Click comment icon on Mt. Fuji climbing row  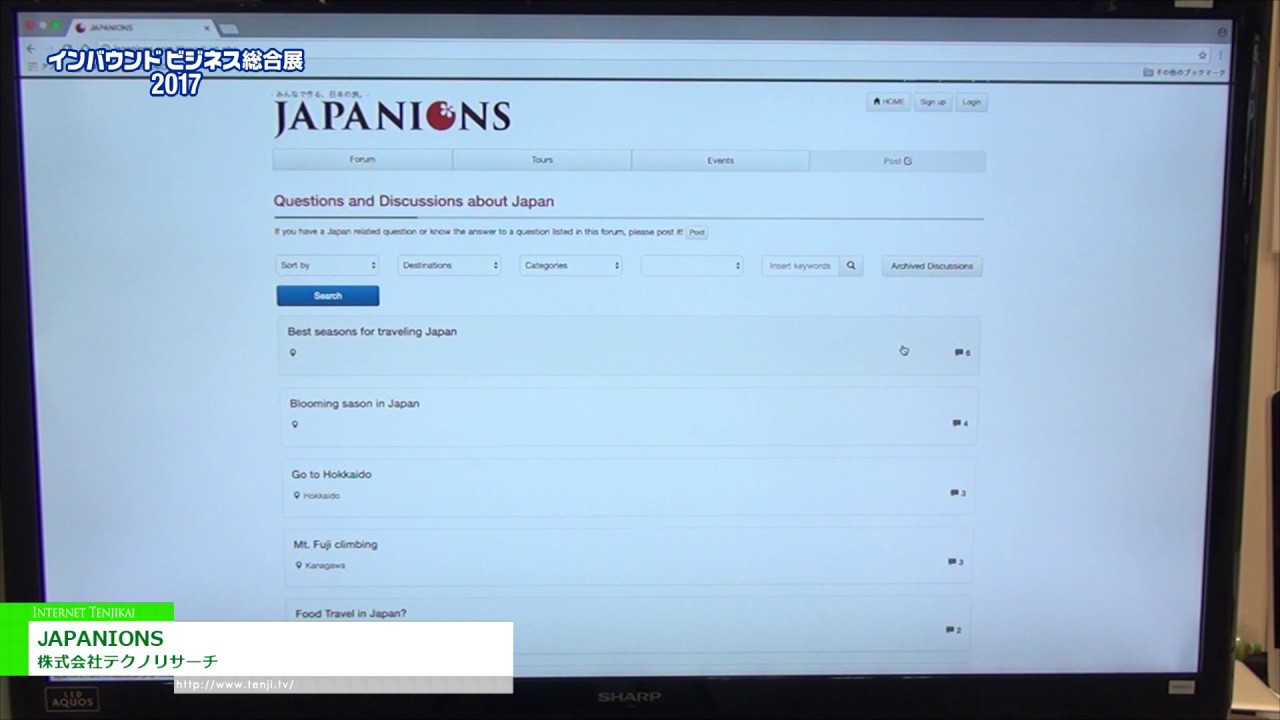[952, 562]
